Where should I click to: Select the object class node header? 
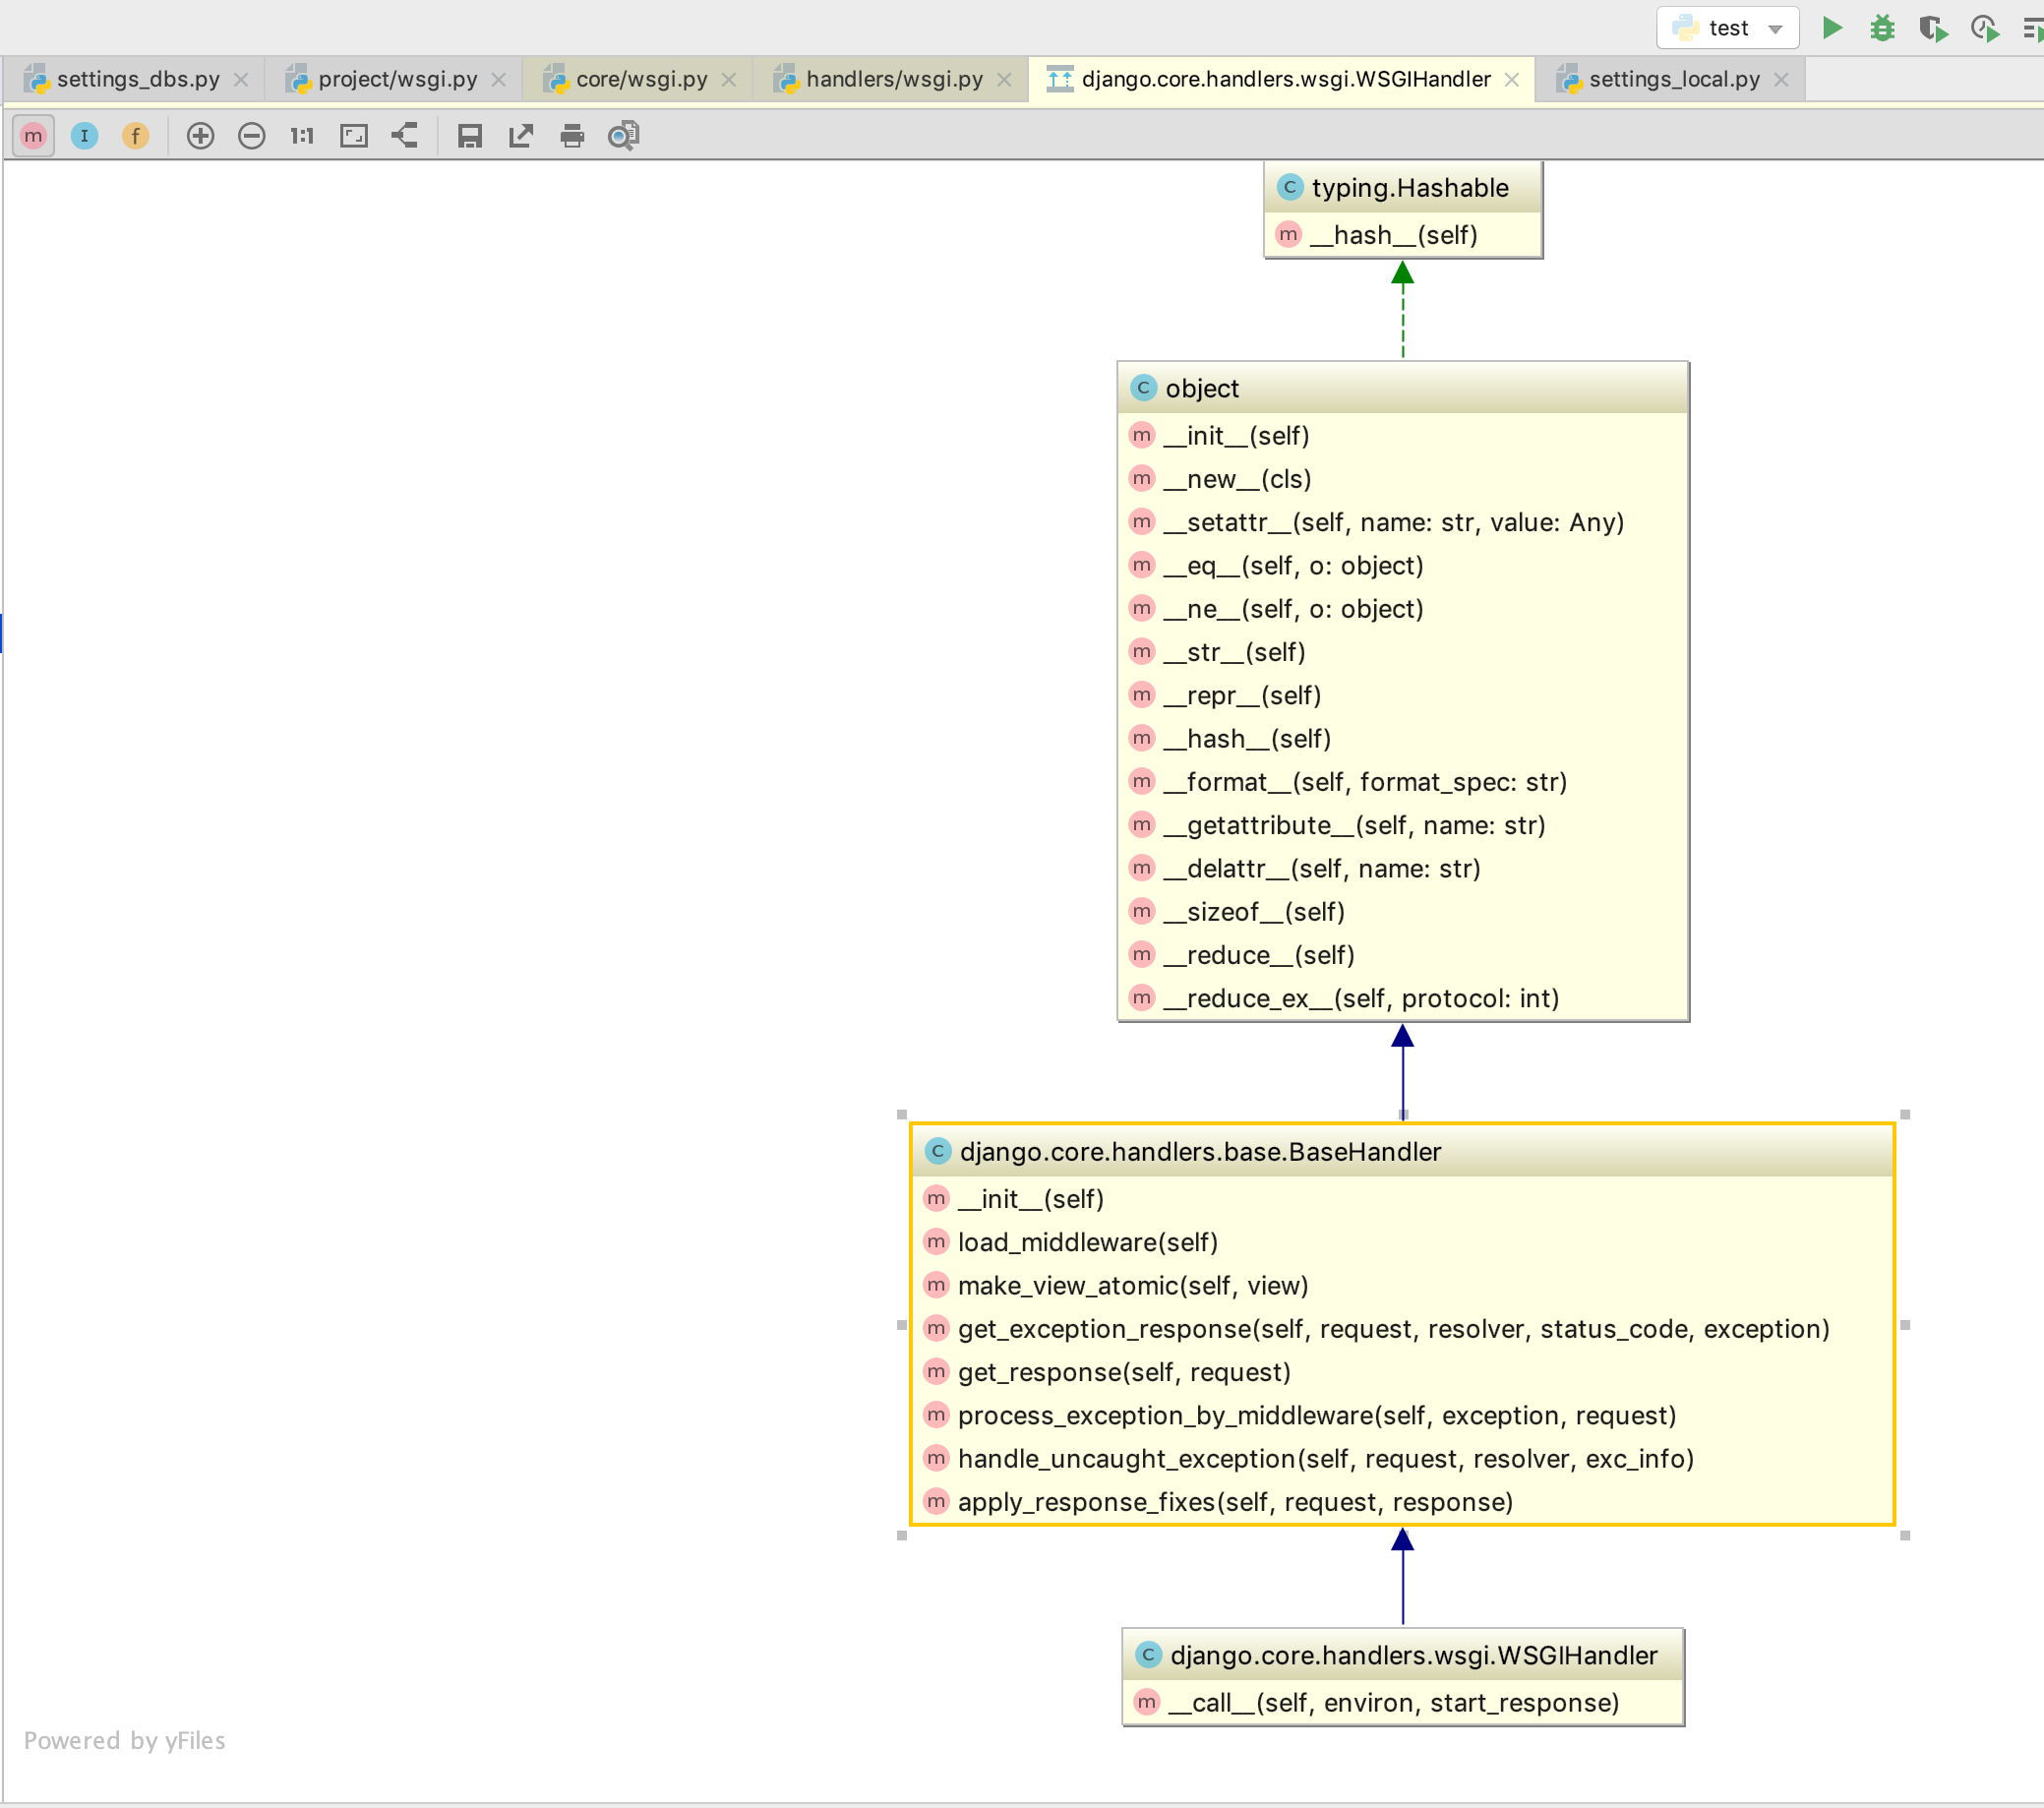(1403, 388)
